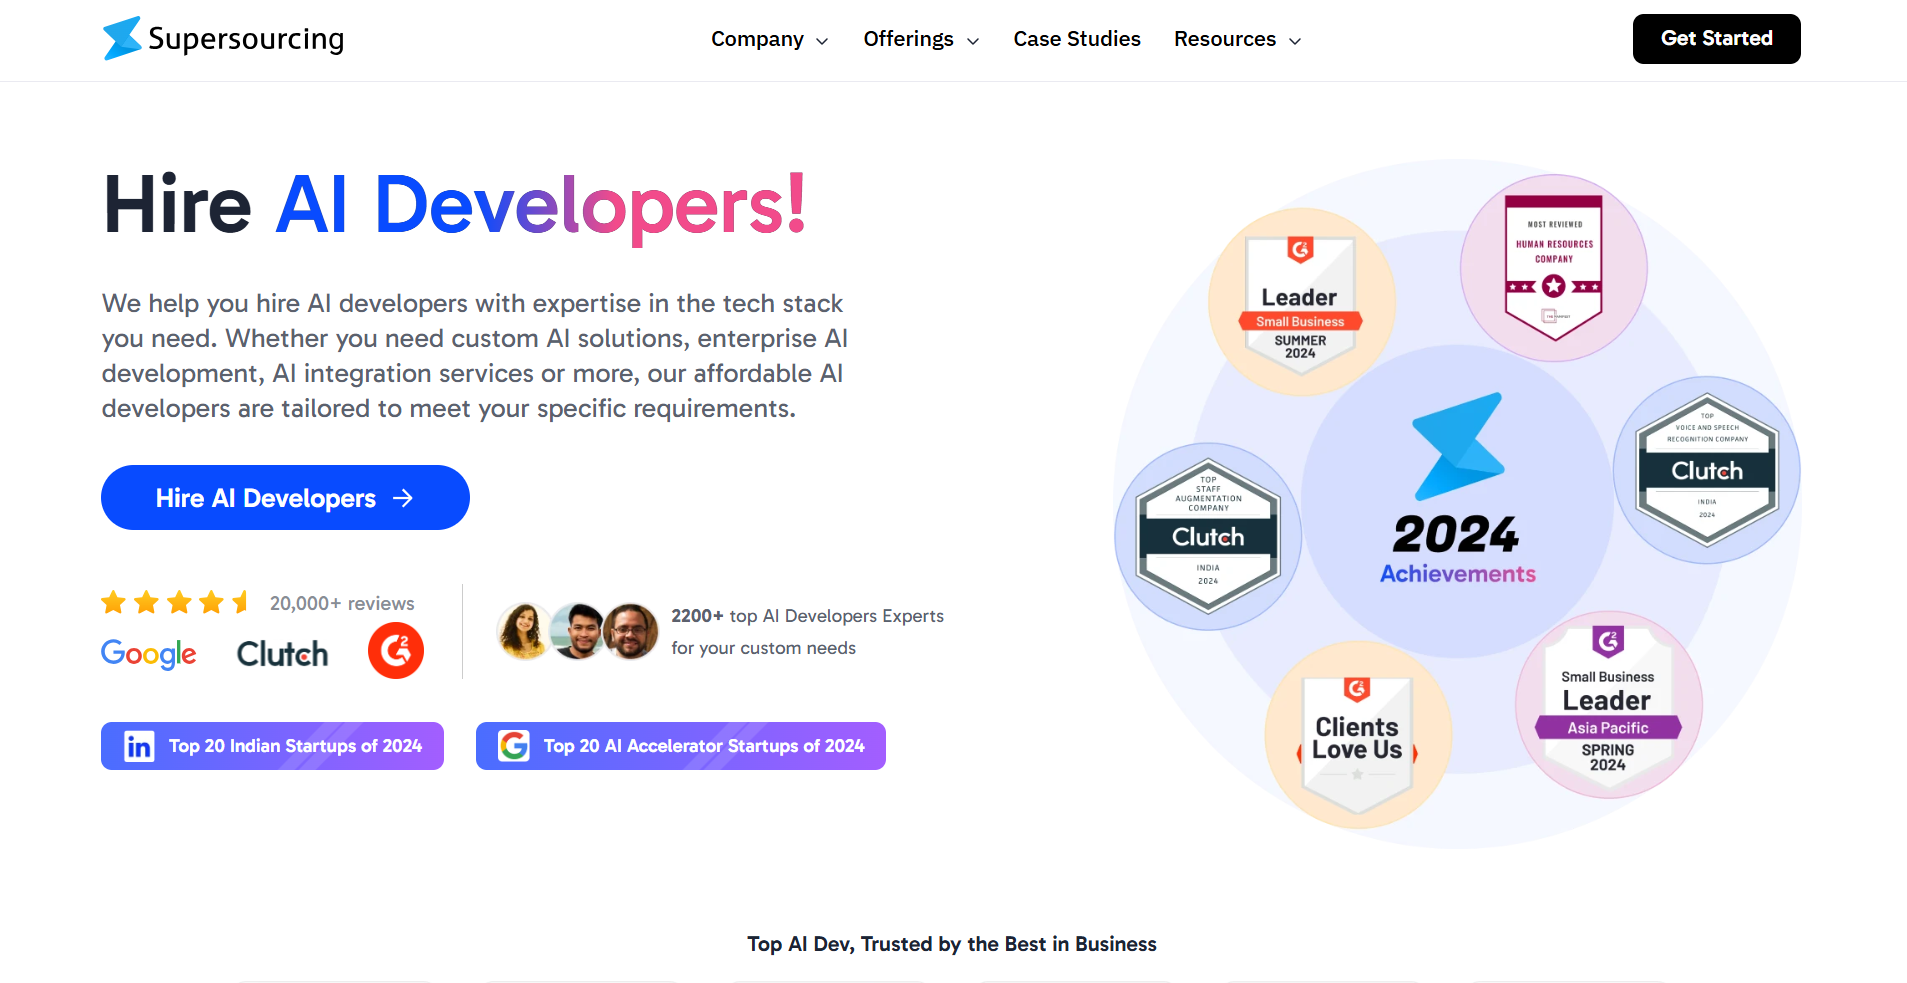Image resolution: width=1907 pixels, height=983 pixels.
Task: Click the Hire AI Developers button
Action: [285, 498]
